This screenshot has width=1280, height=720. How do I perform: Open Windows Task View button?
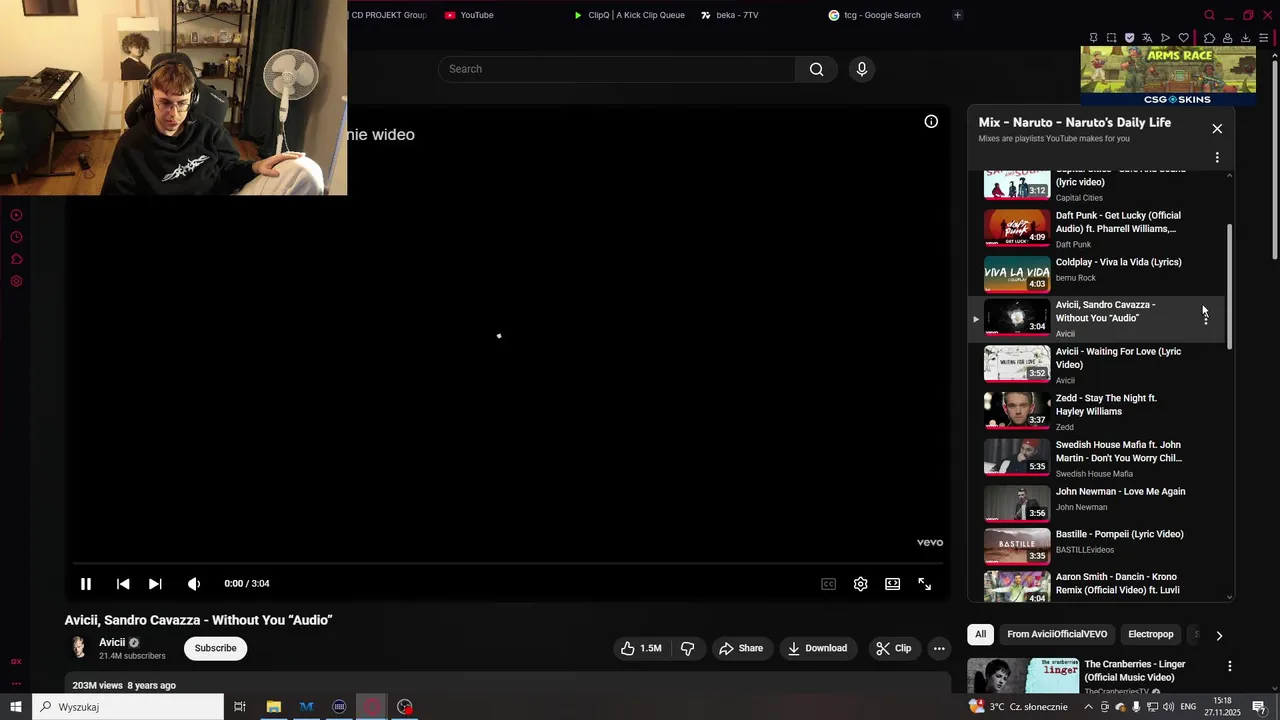[240, 707]
